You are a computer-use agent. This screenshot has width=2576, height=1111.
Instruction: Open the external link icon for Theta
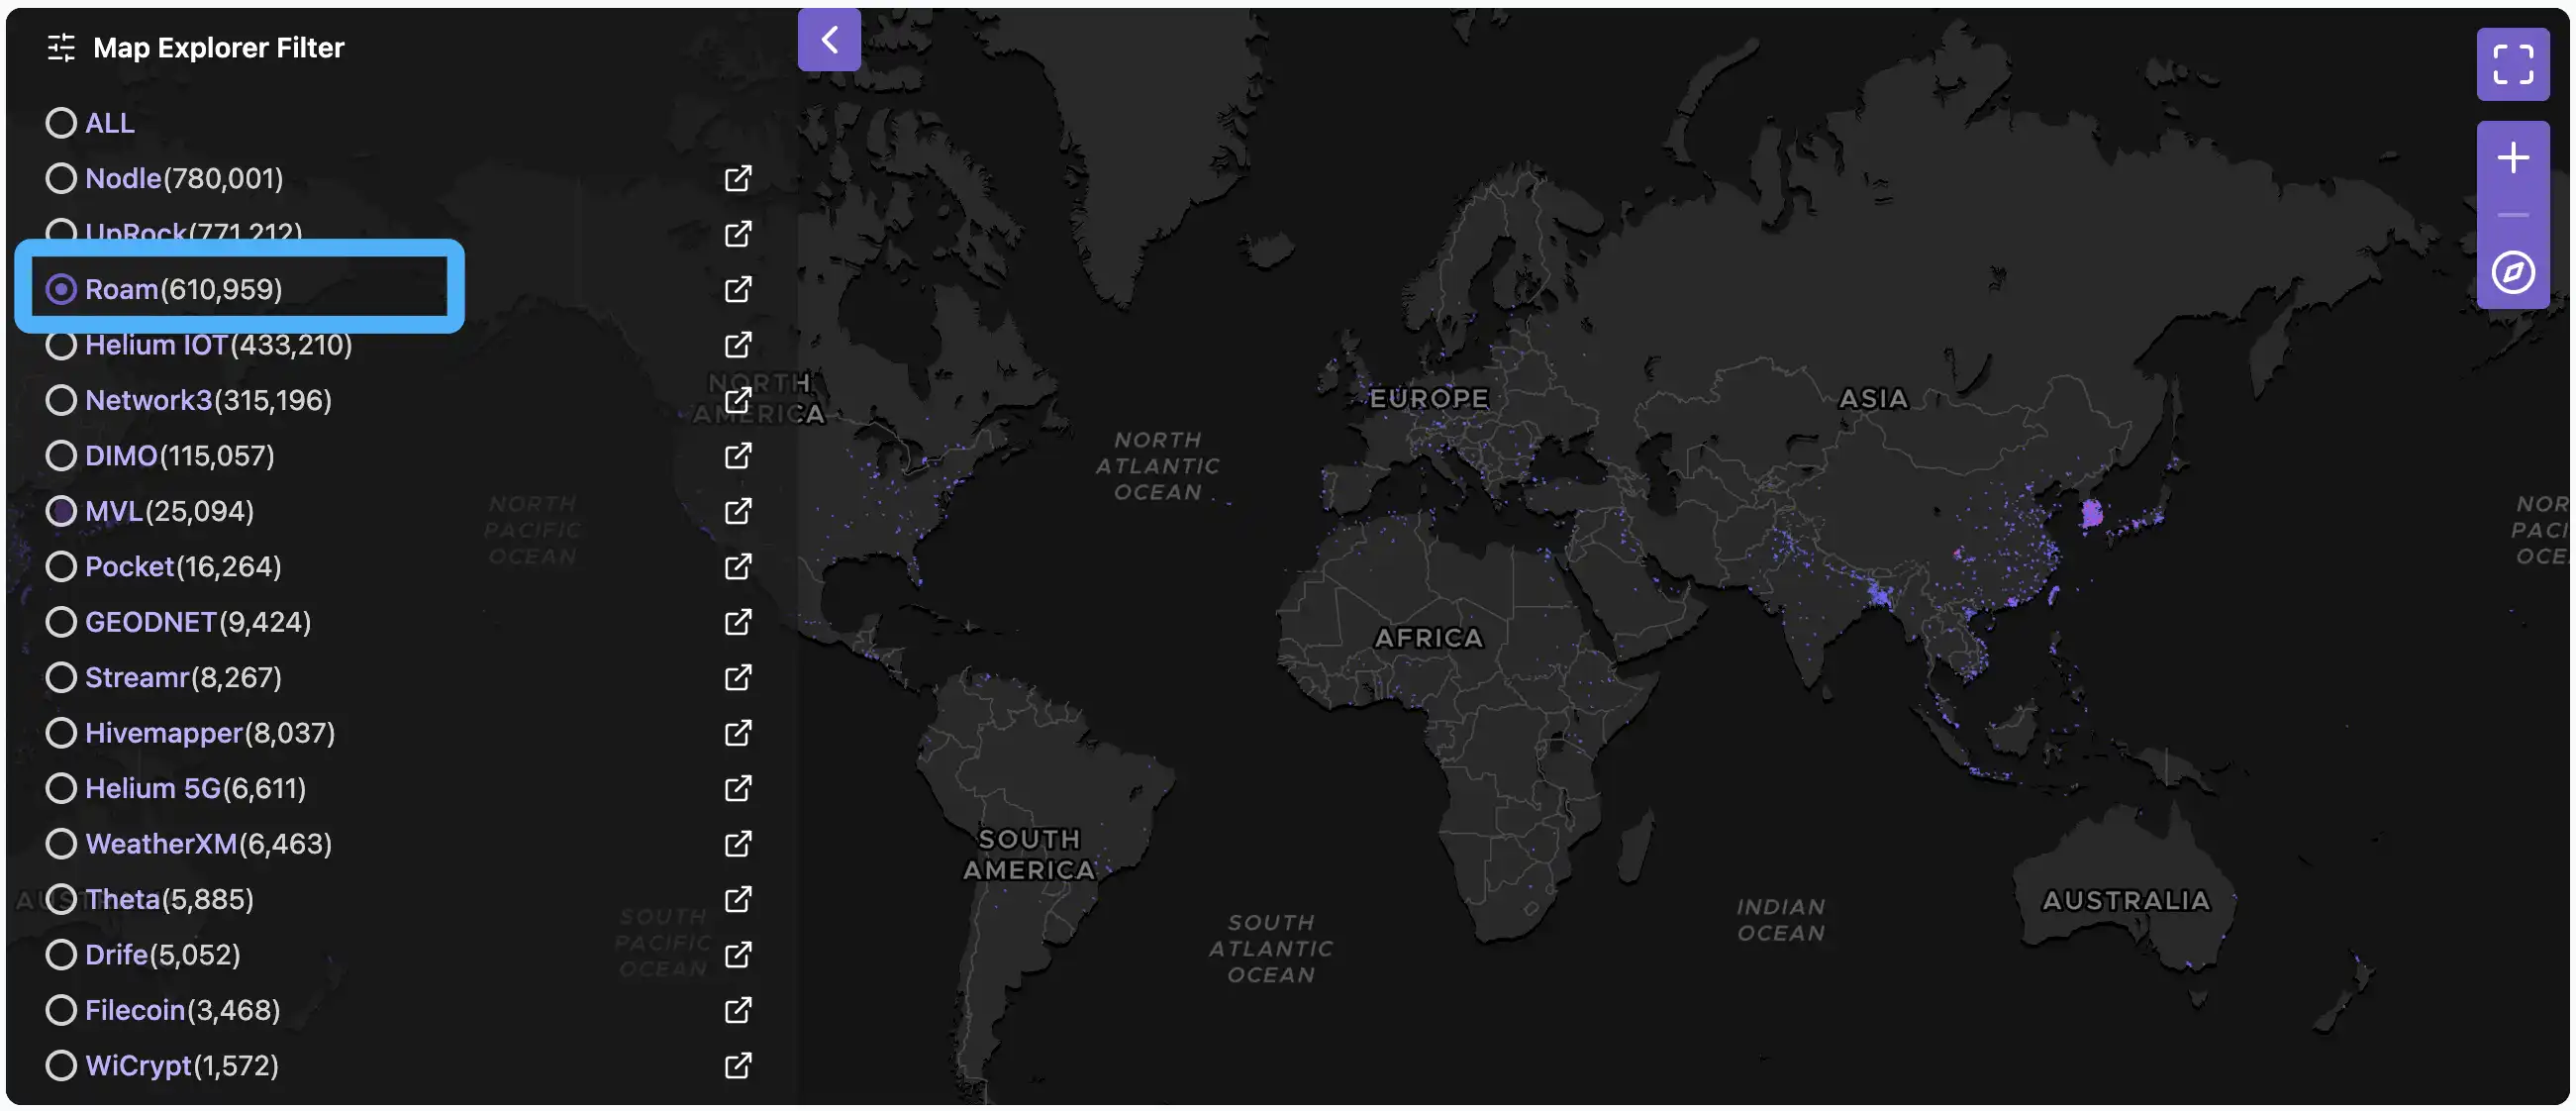click(x=737, y=900)
